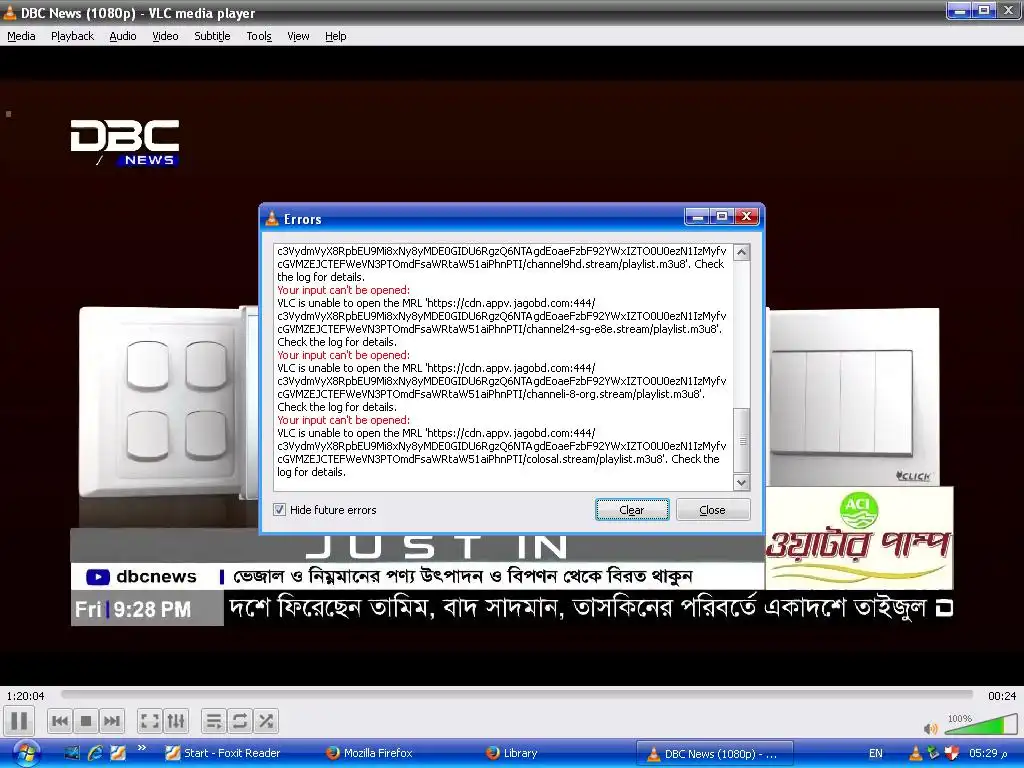Click green arrow tray icon
Screen dimensions: 1024x768
pos(933,754)
